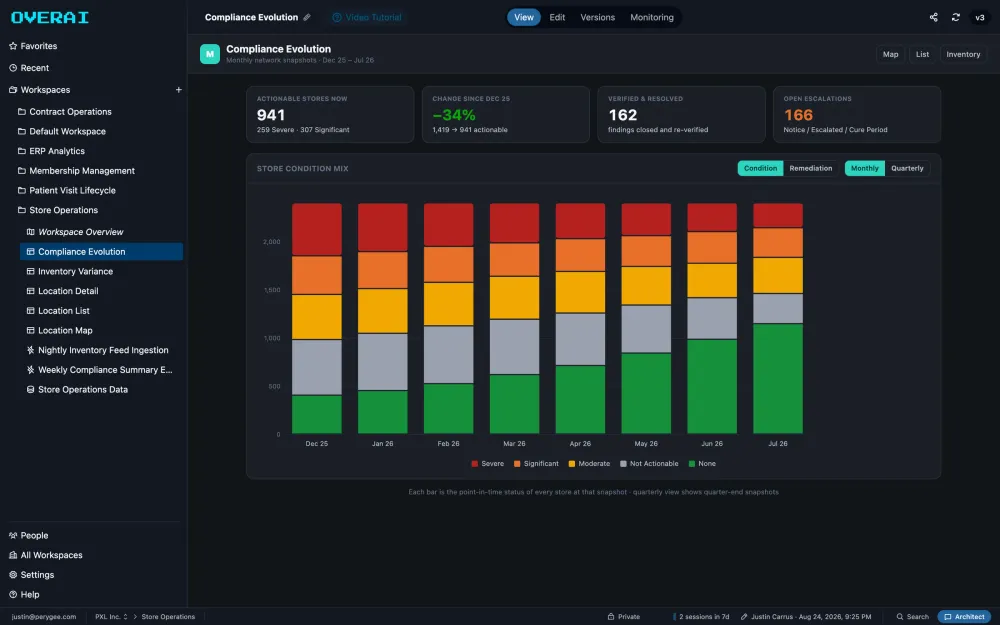Click the Store Operations Data database icon
Image resolution: width=1000 pixels, height=625 pixels.
30,390
